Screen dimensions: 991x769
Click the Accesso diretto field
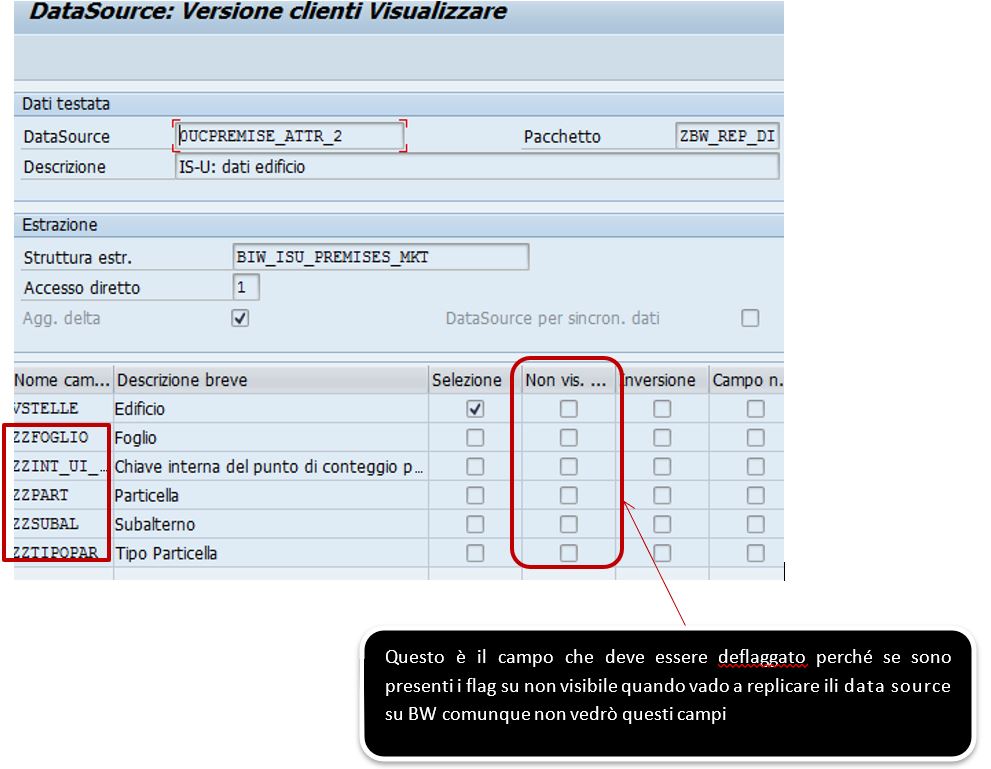point(246,288)
